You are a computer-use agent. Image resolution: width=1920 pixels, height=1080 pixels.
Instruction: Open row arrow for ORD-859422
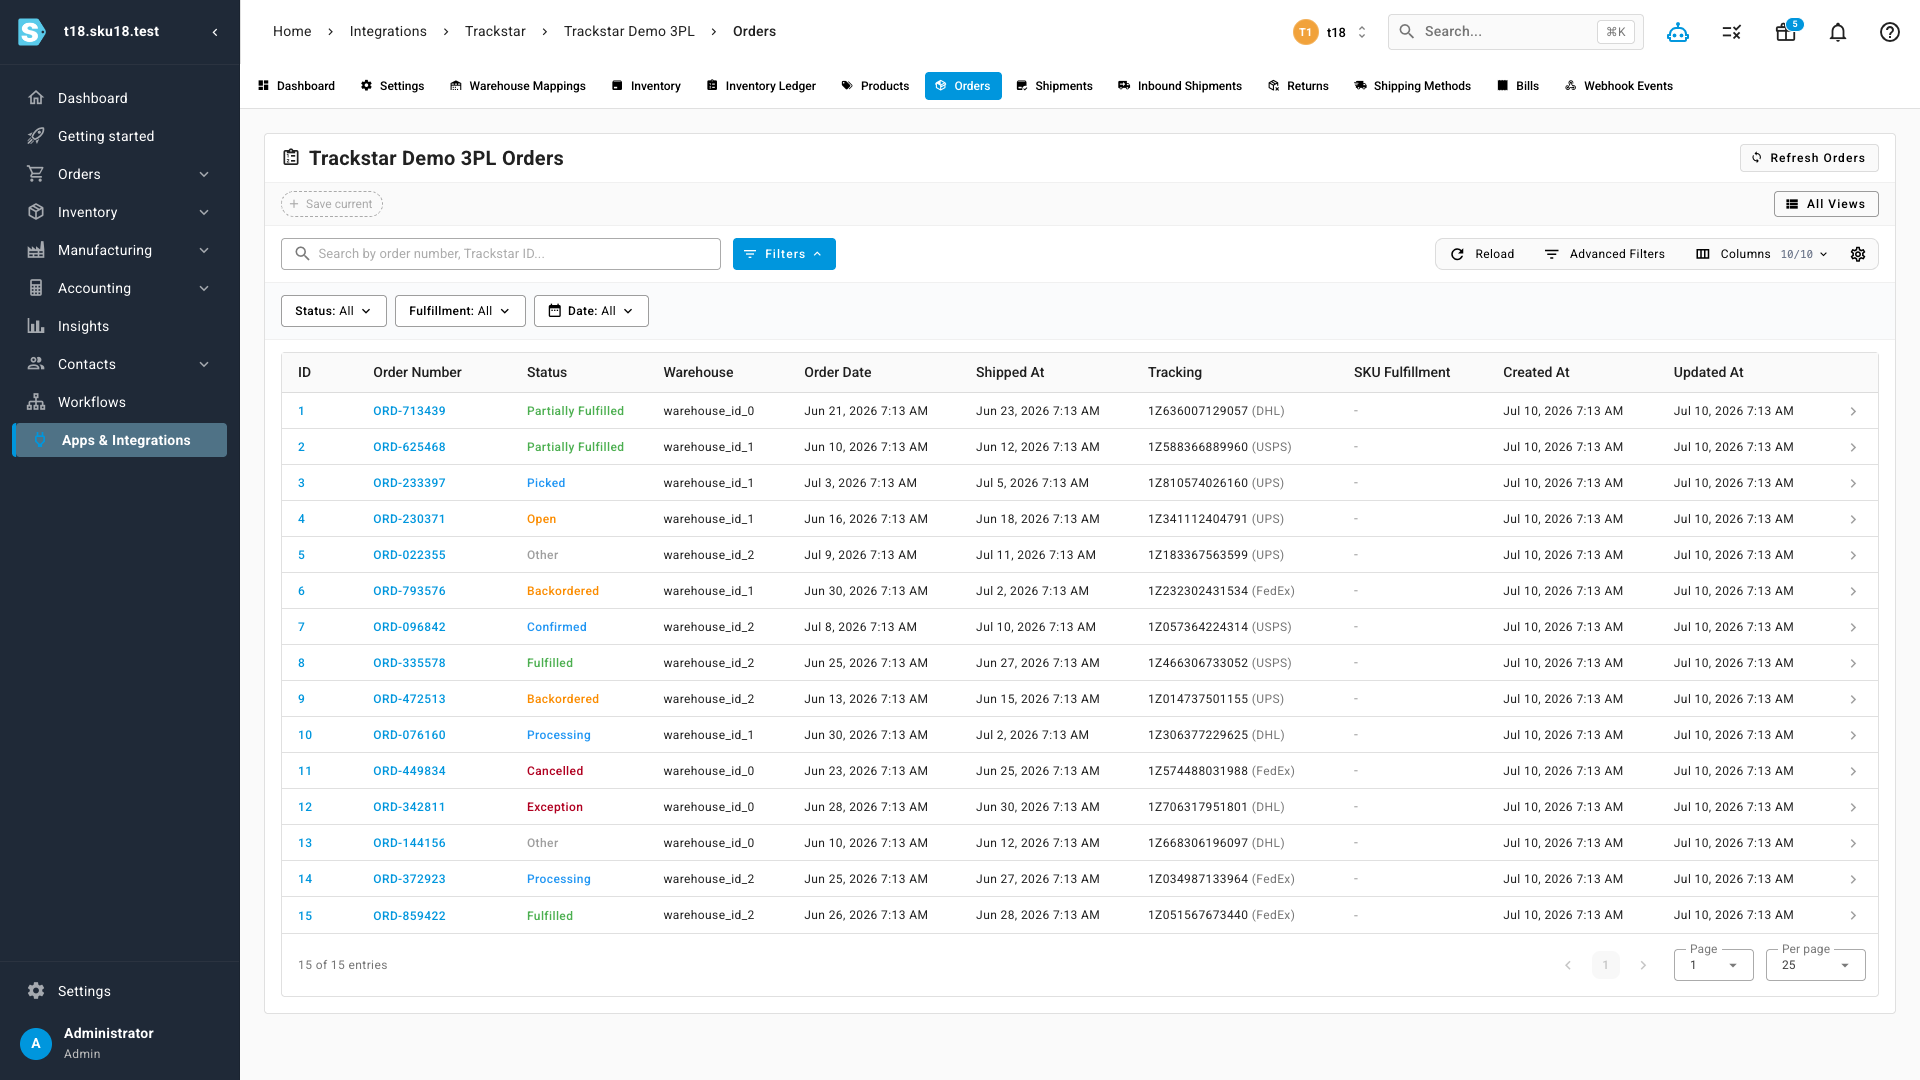pyautogui.click(x=1853, y=915)
